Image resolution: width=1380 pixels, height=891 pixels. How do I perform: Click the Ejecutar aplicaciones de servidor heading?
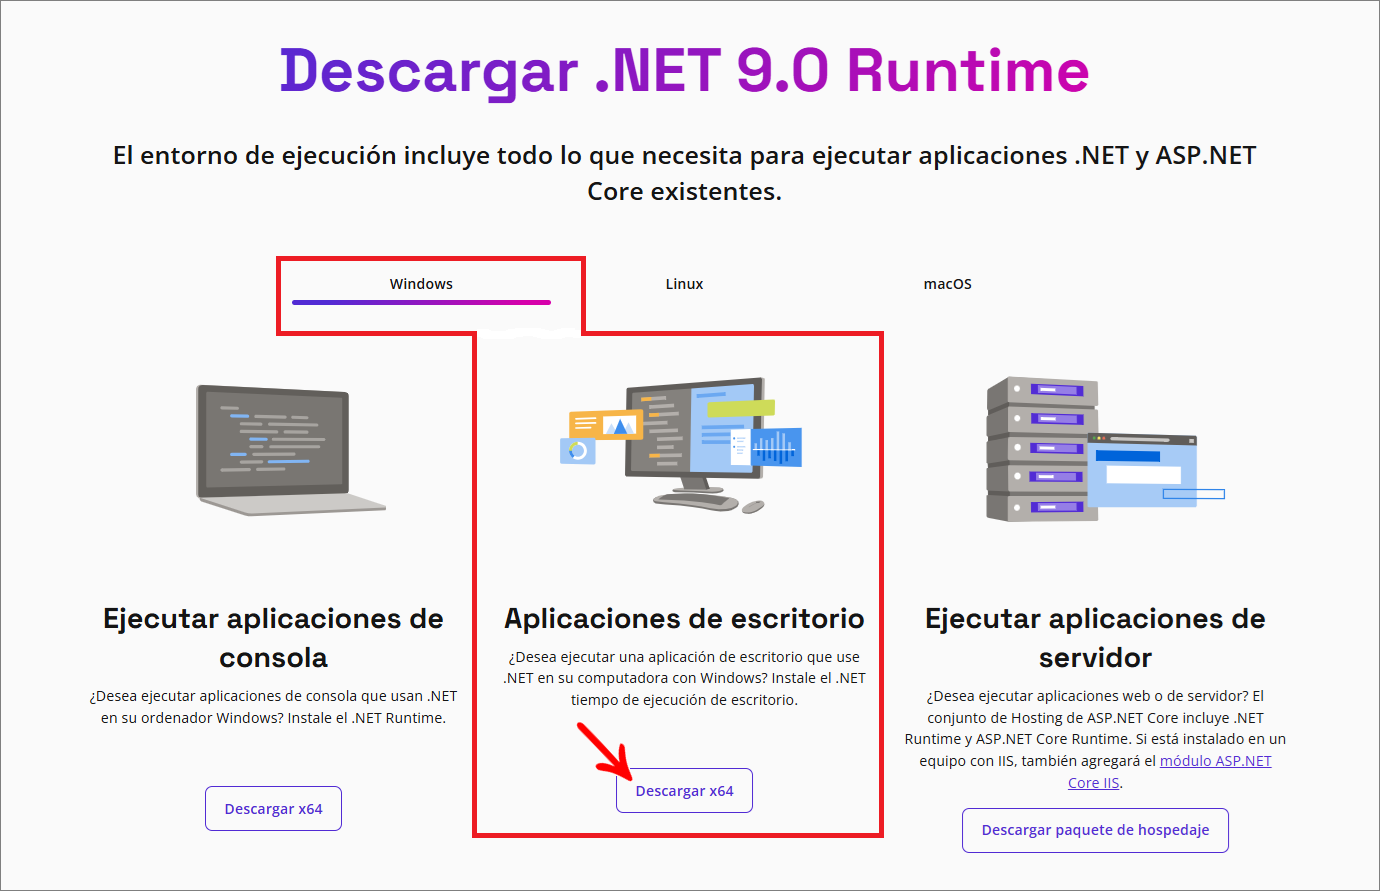click(x=1095, y=638)
